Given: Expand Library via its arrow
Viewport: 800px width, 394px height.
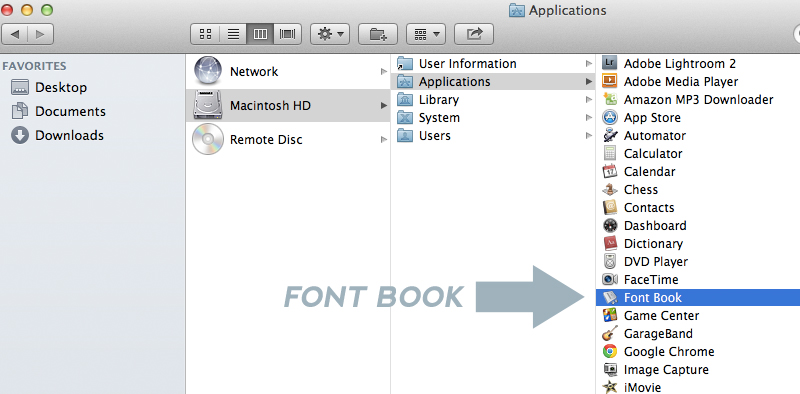Looking at the screenshot, I should 589,100.
